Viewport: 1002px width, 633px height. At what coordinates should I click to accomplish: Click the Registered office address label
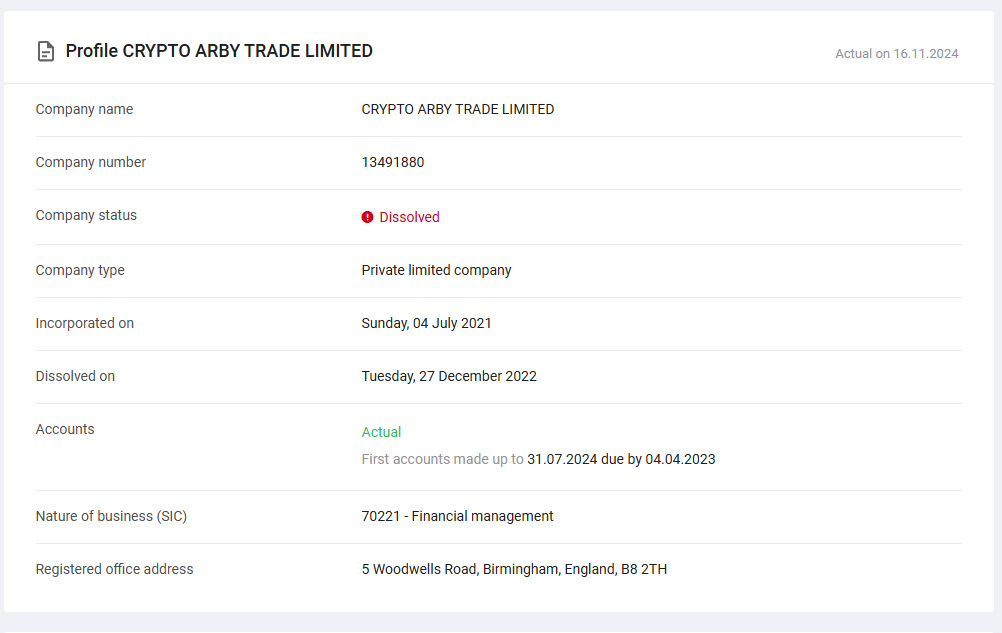[x=114, y=569]
